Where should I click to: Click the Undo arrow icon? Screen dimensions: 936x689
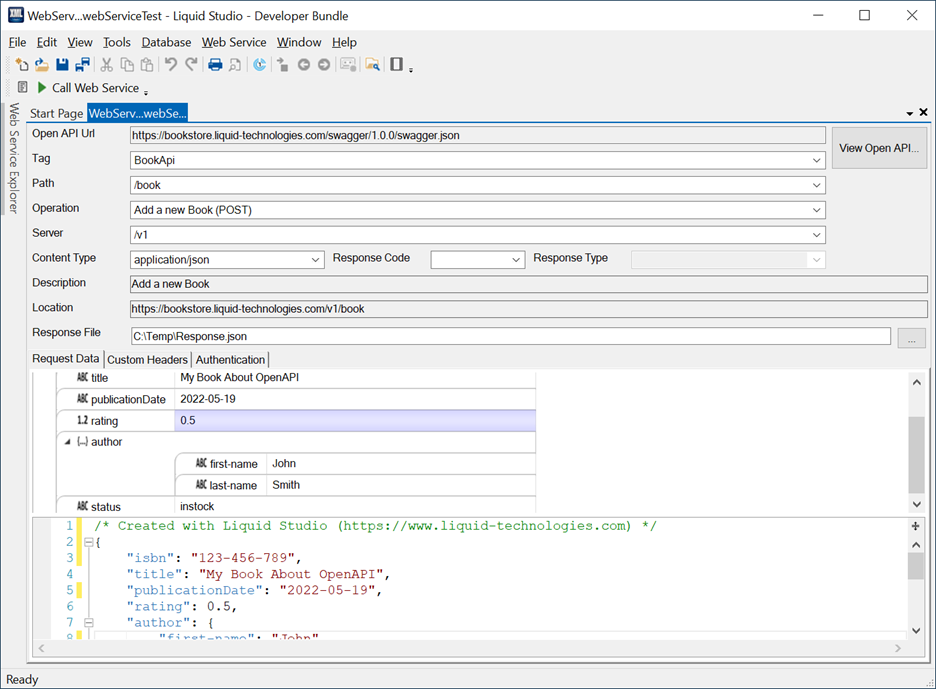point(170,65)
